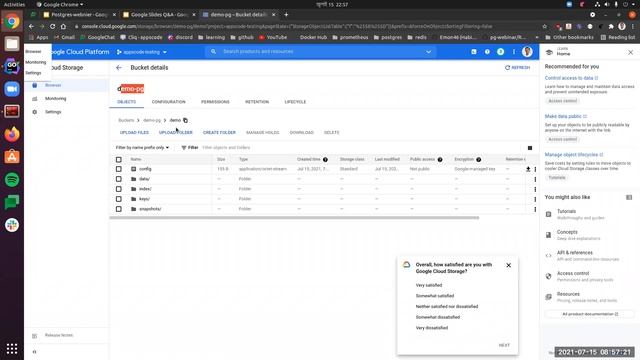Click NEXT in survey popup
640x360 pixels.
click(x=504, y=345)
